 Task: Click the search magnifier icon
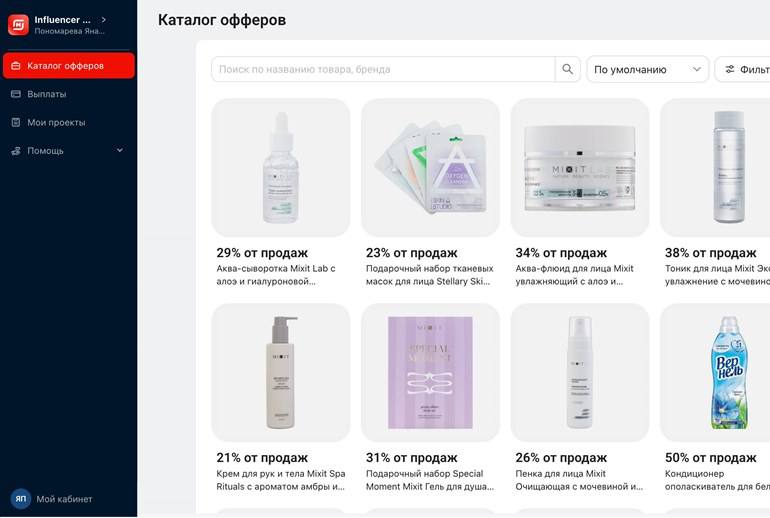pos(567,69)
